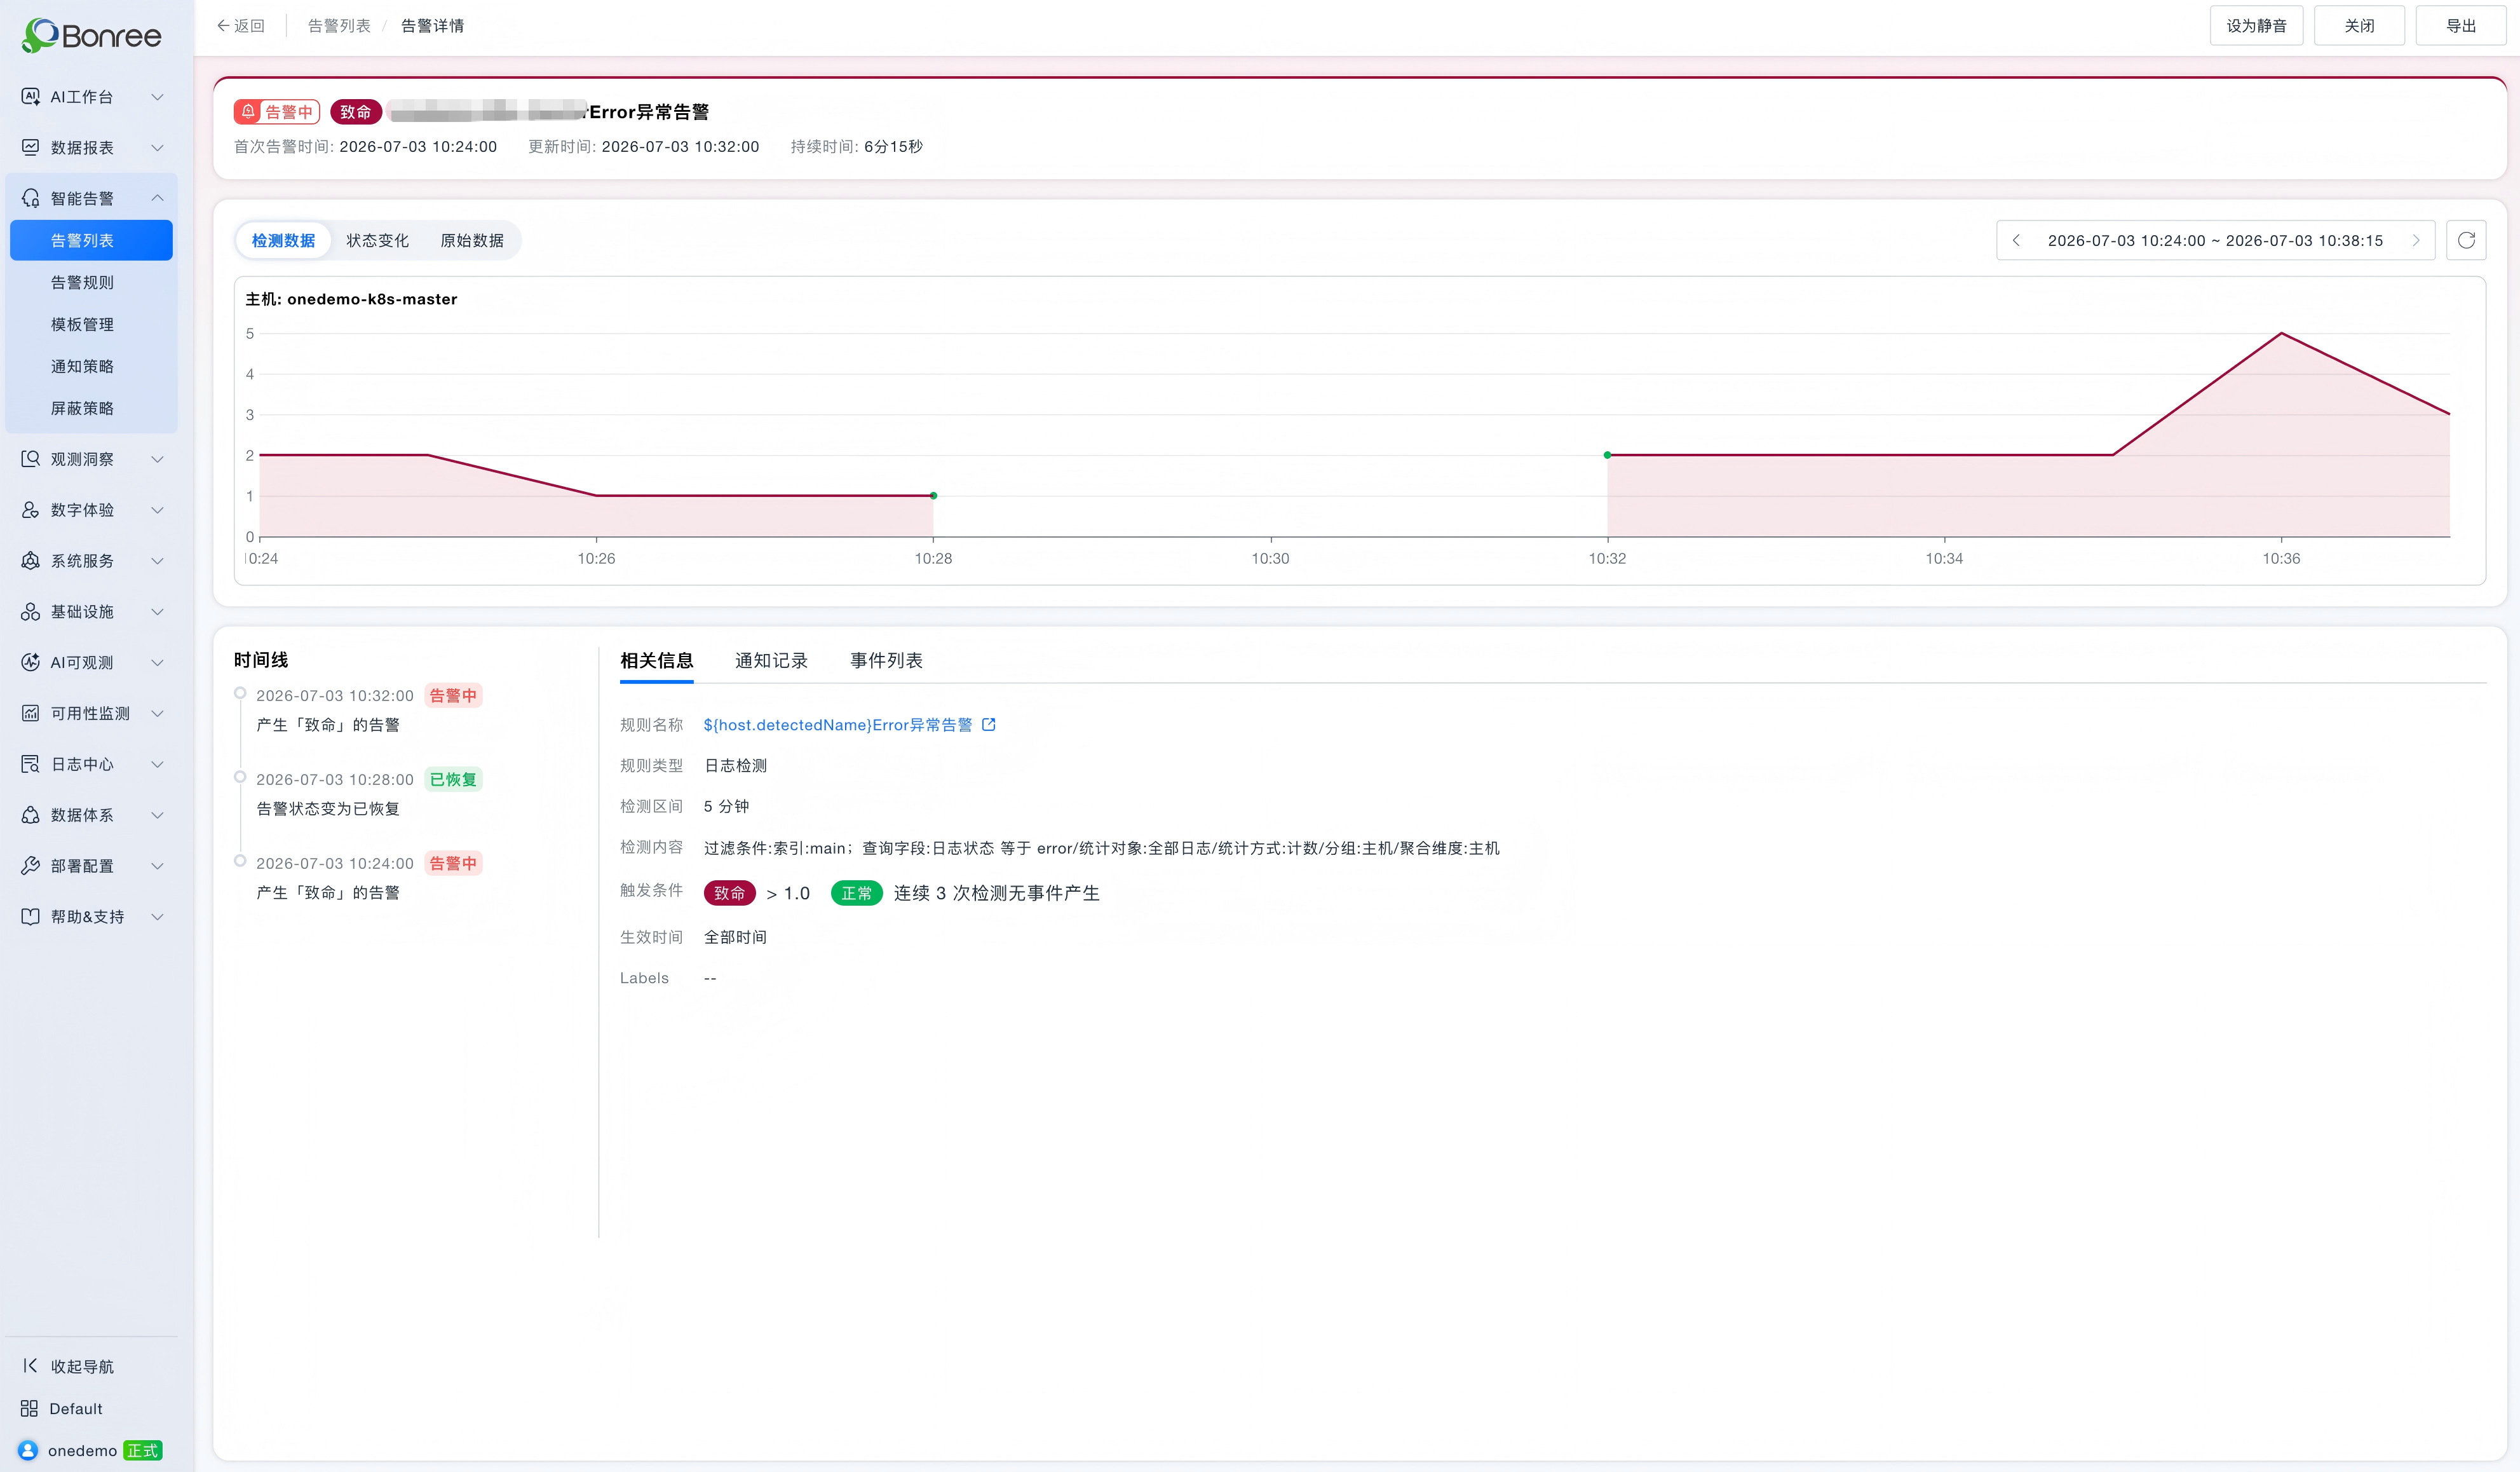Expand the 部署配置 menu chevron
Viewport: 2520px width, 1472px height.
click(x=157, y=866)
